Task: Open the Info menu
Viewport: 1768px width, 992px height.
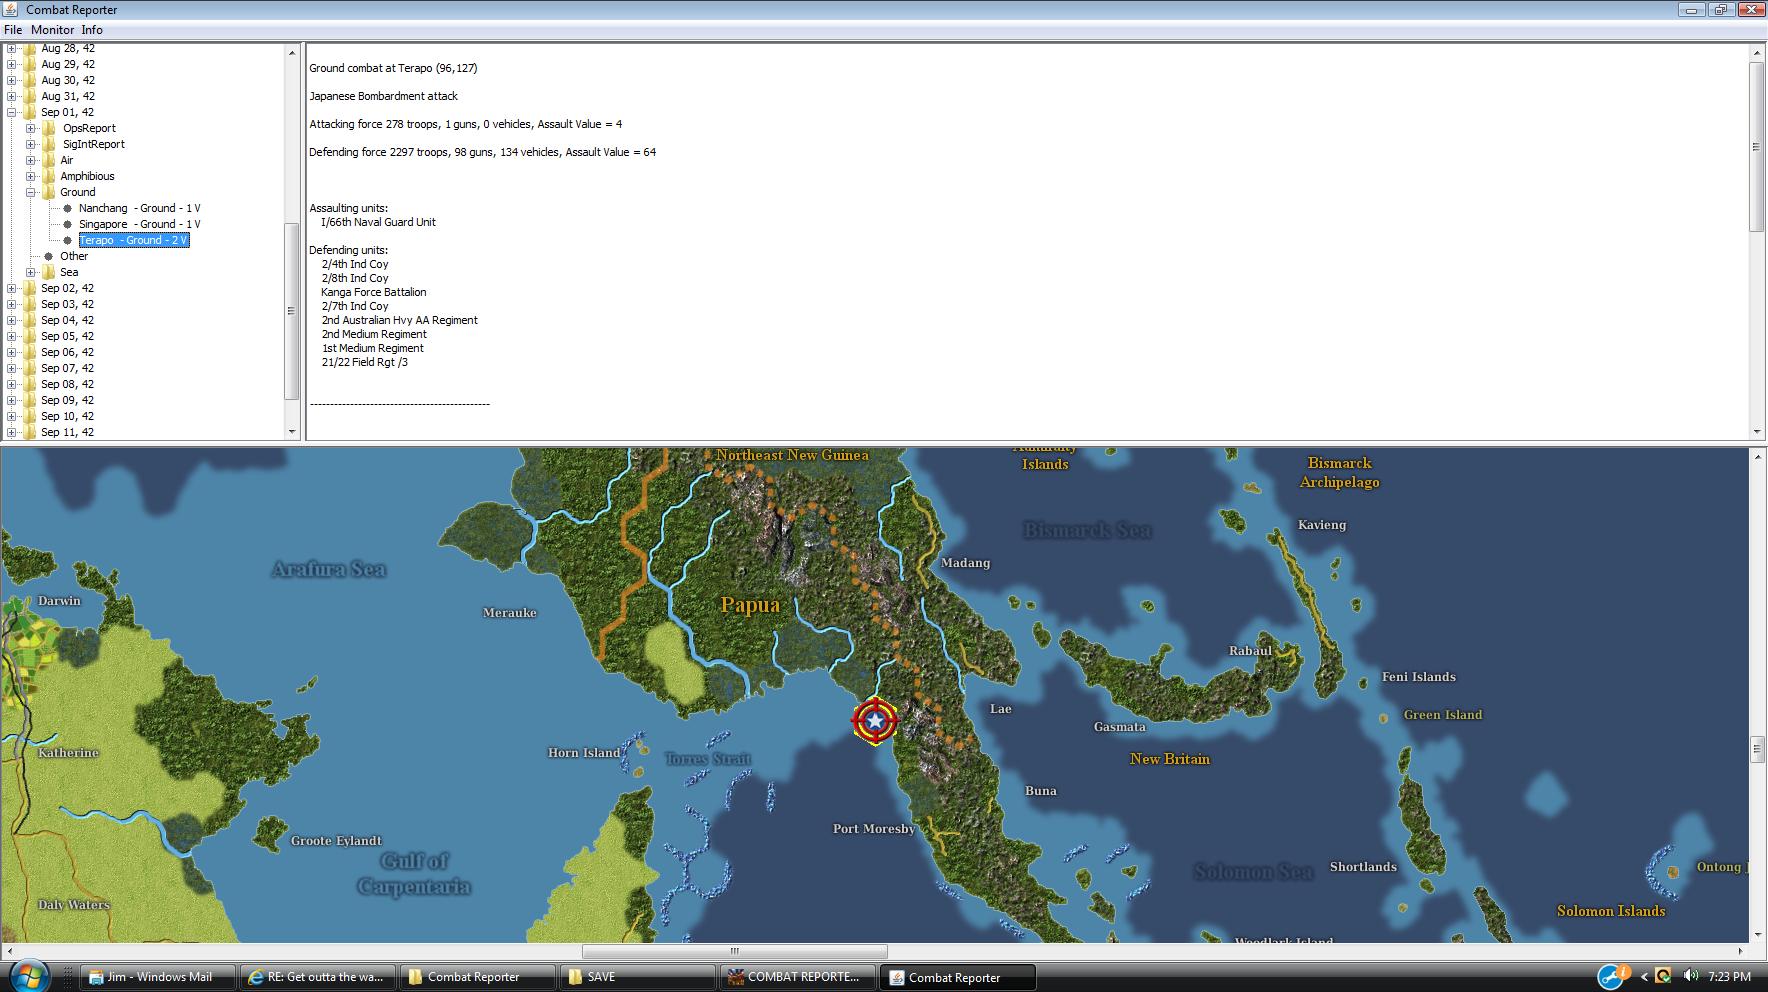Action: click(92, 30)
